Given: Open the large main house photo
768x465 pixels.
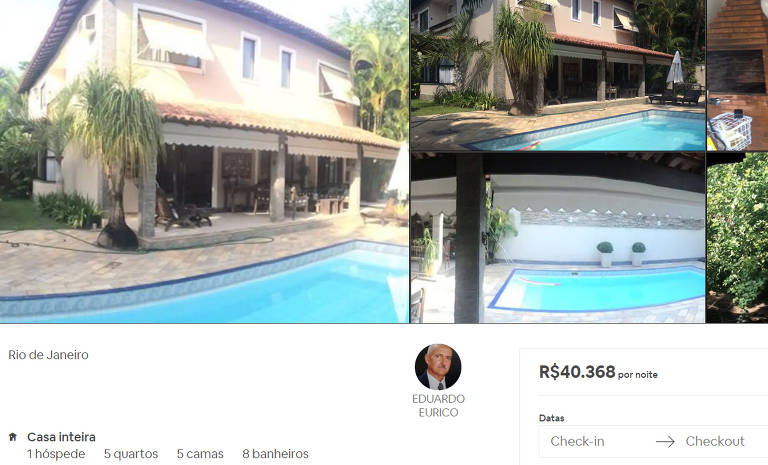Looking at the screenshot, I should pos(204,161).
